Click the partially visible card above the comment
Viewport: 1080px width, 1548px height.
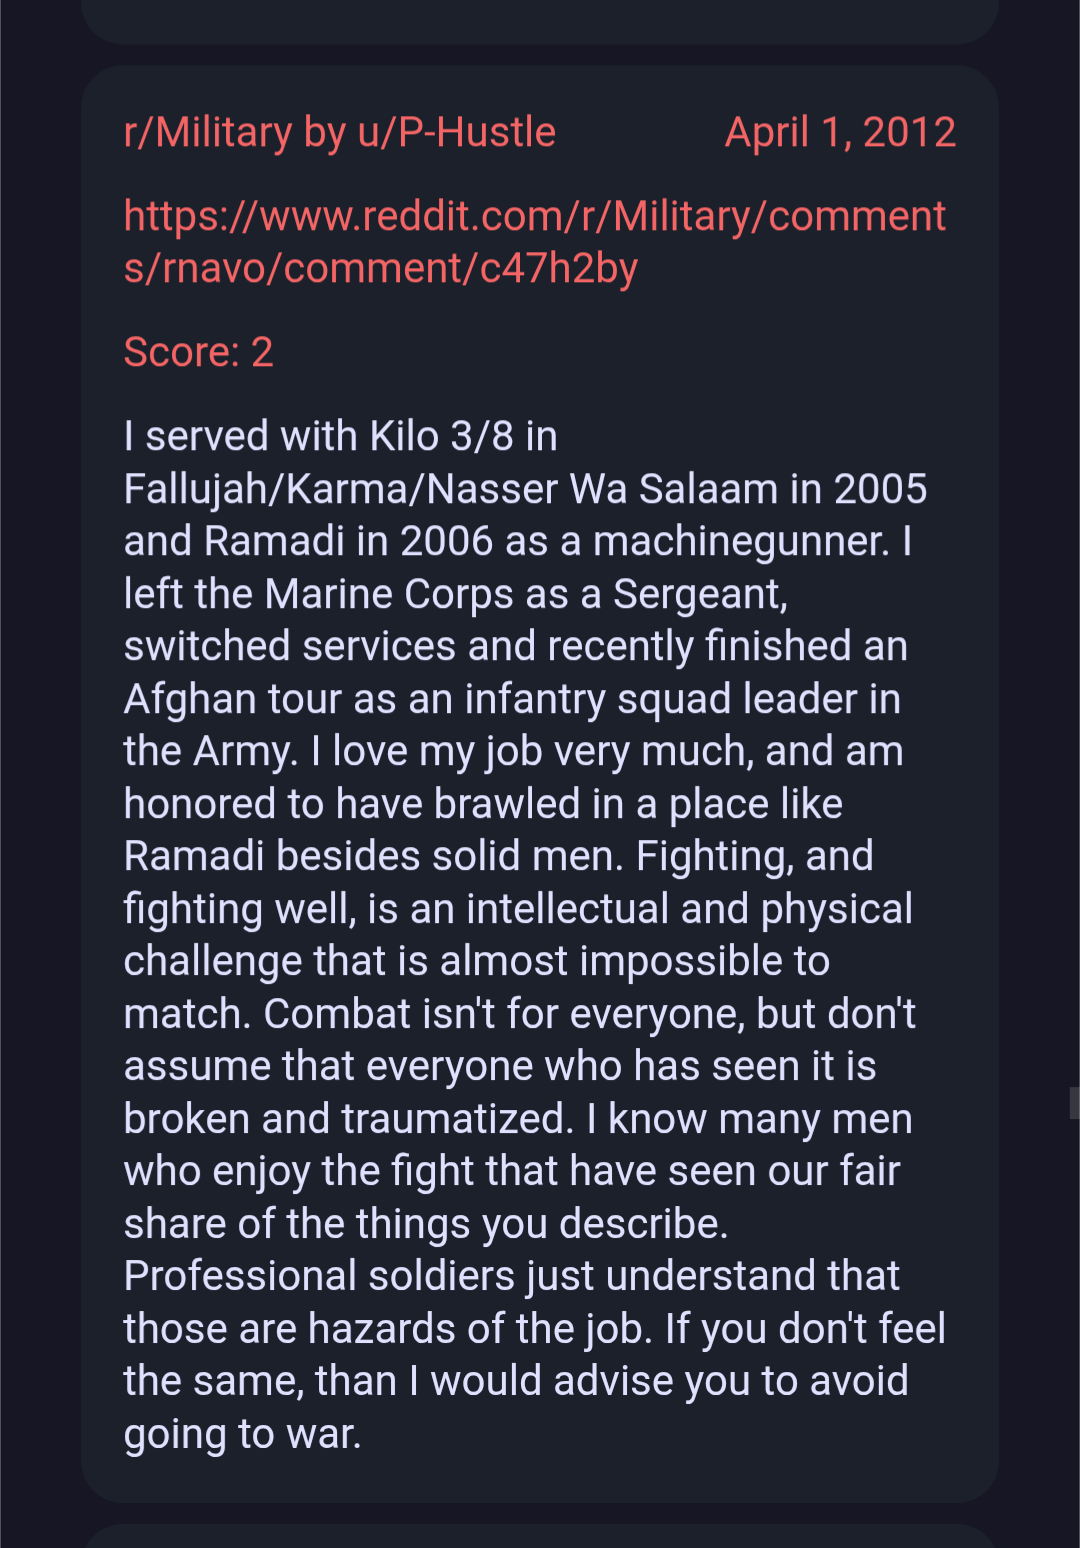(x=540, y=20)
